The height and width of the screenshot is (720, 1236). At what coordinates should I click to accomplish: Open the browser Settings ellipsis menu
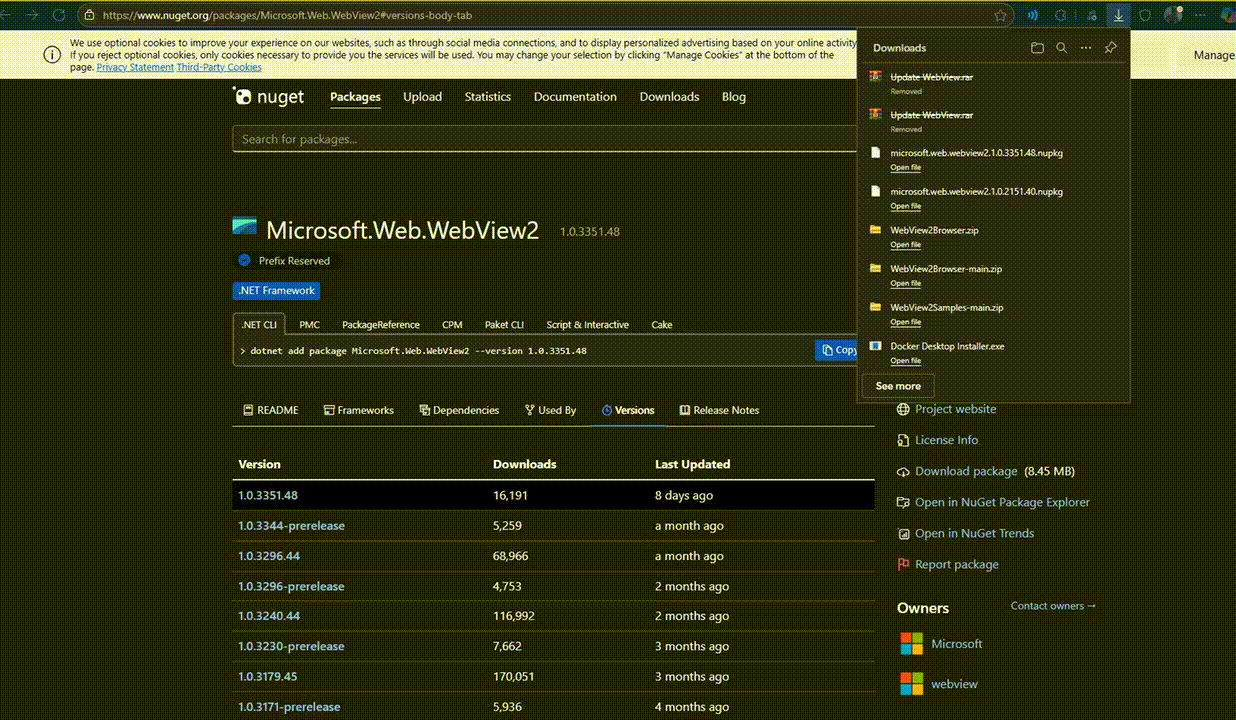tap(1200, 15)
